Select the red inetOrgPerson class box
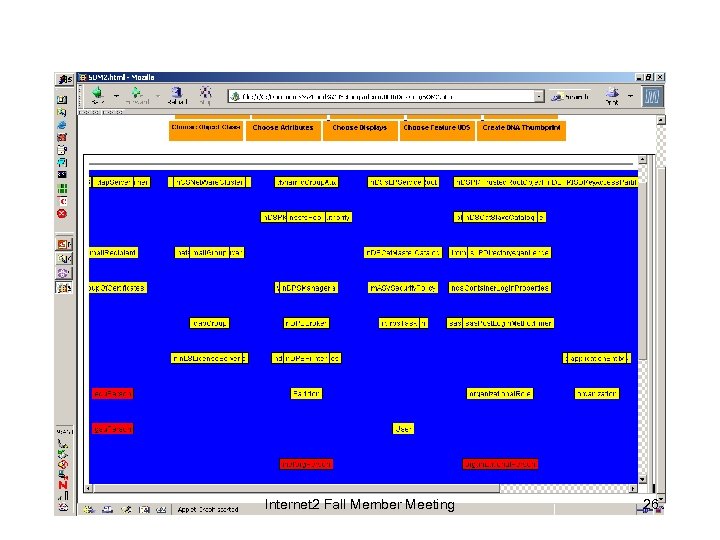The height and width of the screenshot is (540, 720). pyautogui.click(x=306, y=464)
